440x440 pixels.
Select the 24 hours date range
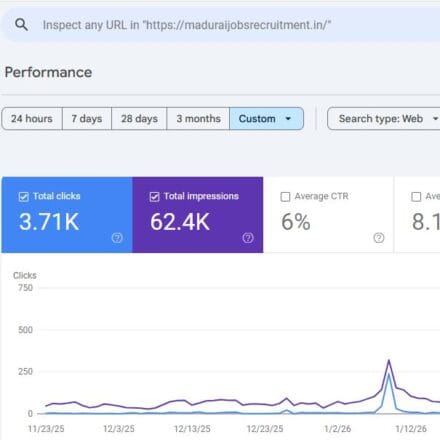pyautogui.click(x=32, y=119)
